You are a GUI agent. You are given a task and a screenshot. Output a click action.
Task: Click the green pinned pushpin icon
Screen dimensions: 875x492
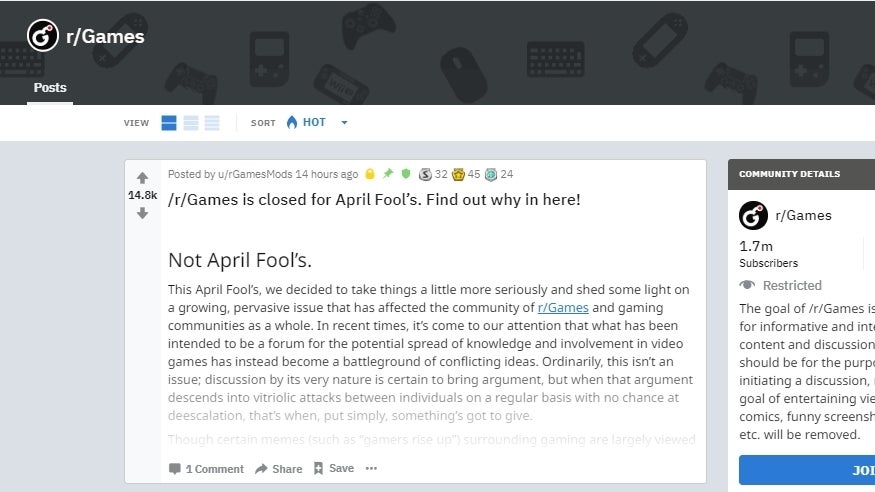point(388,174)
